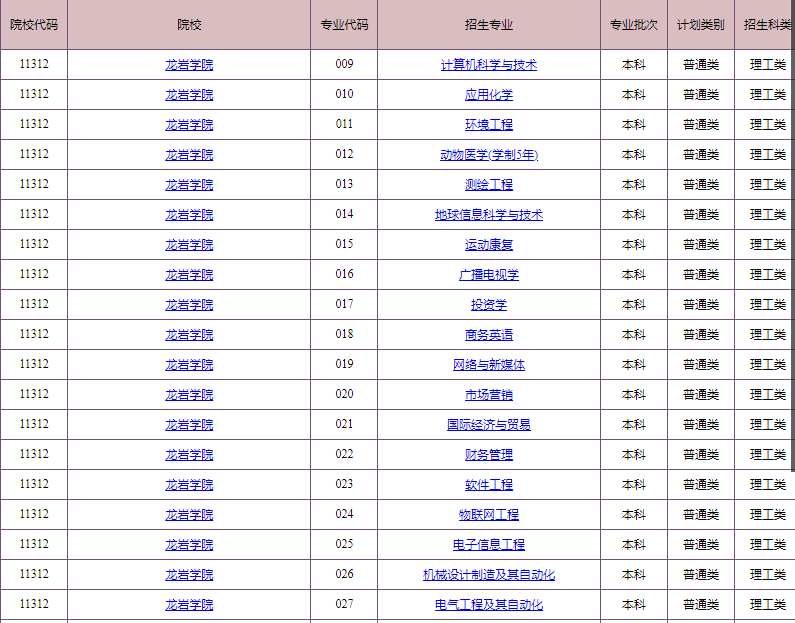This screenshot has width=795, height=623.
Task: Open the 电气工程及其自动化 major link
Action: pos(489,604)
